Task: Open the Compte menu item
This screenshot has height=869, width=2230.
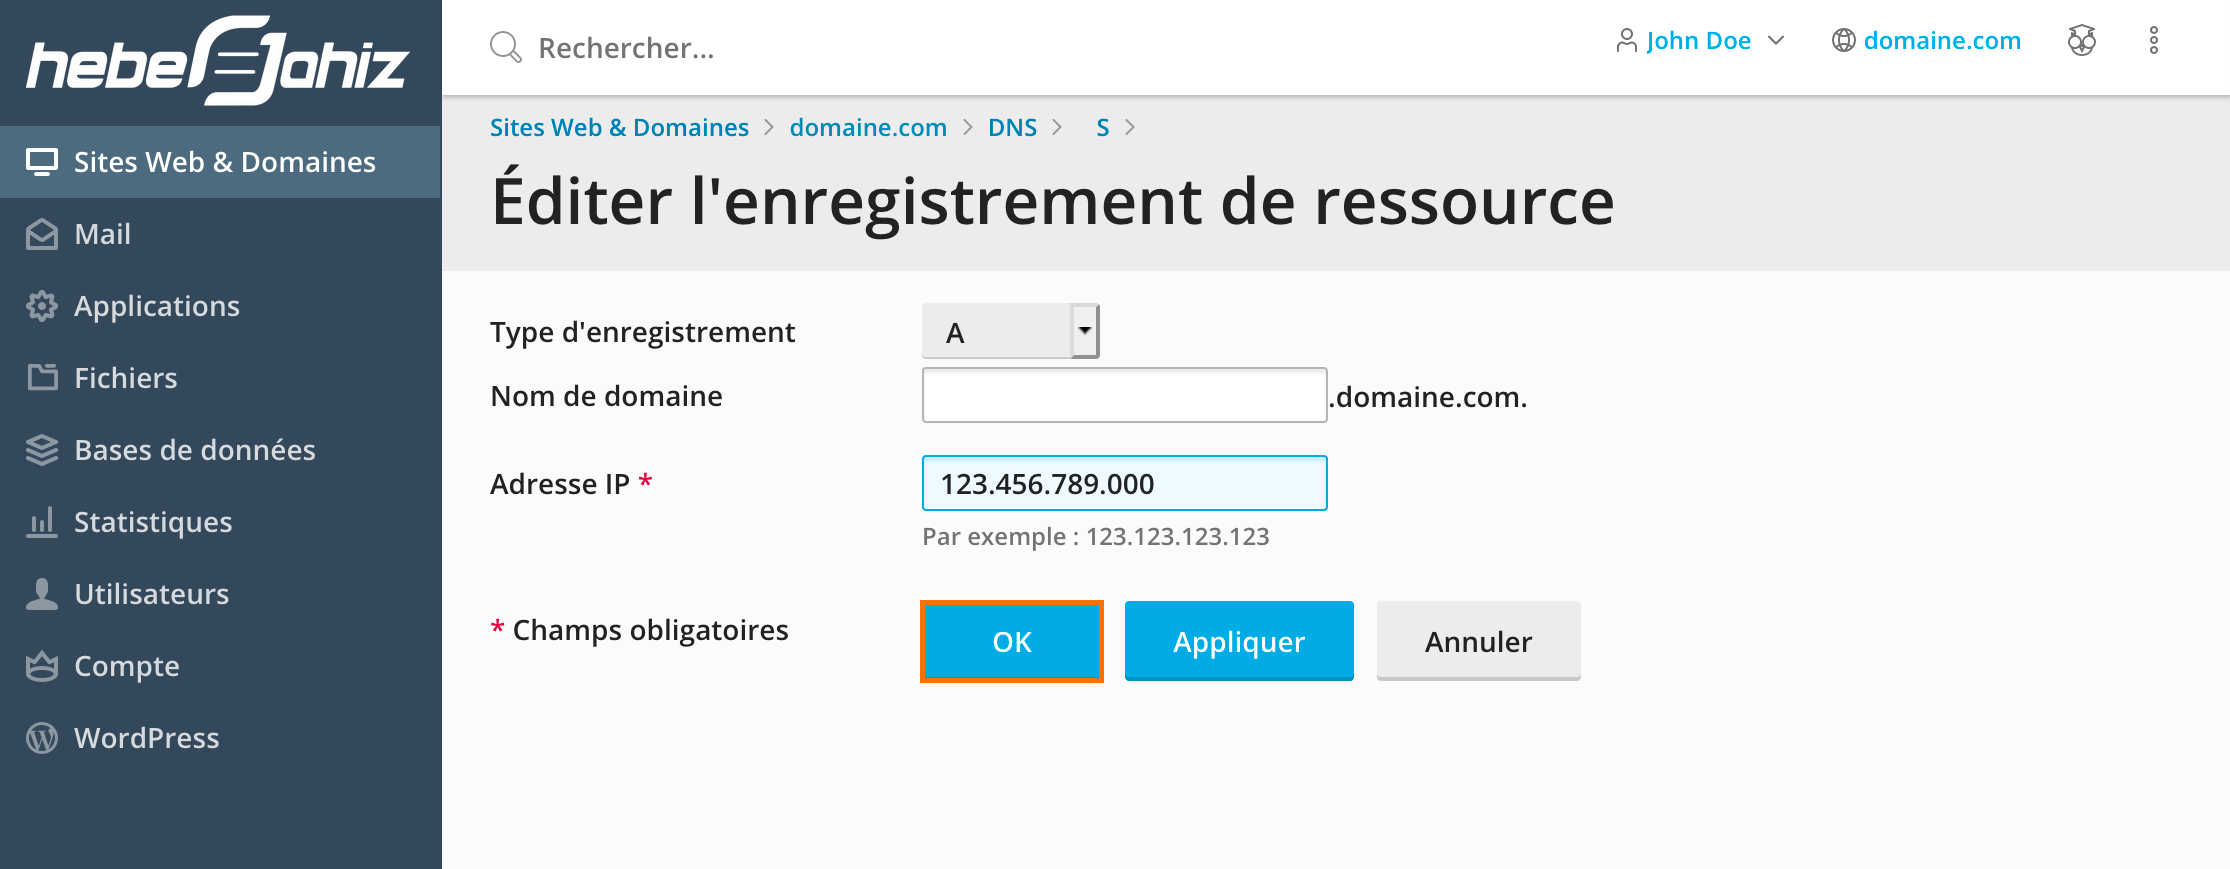Action: (221, 666)
